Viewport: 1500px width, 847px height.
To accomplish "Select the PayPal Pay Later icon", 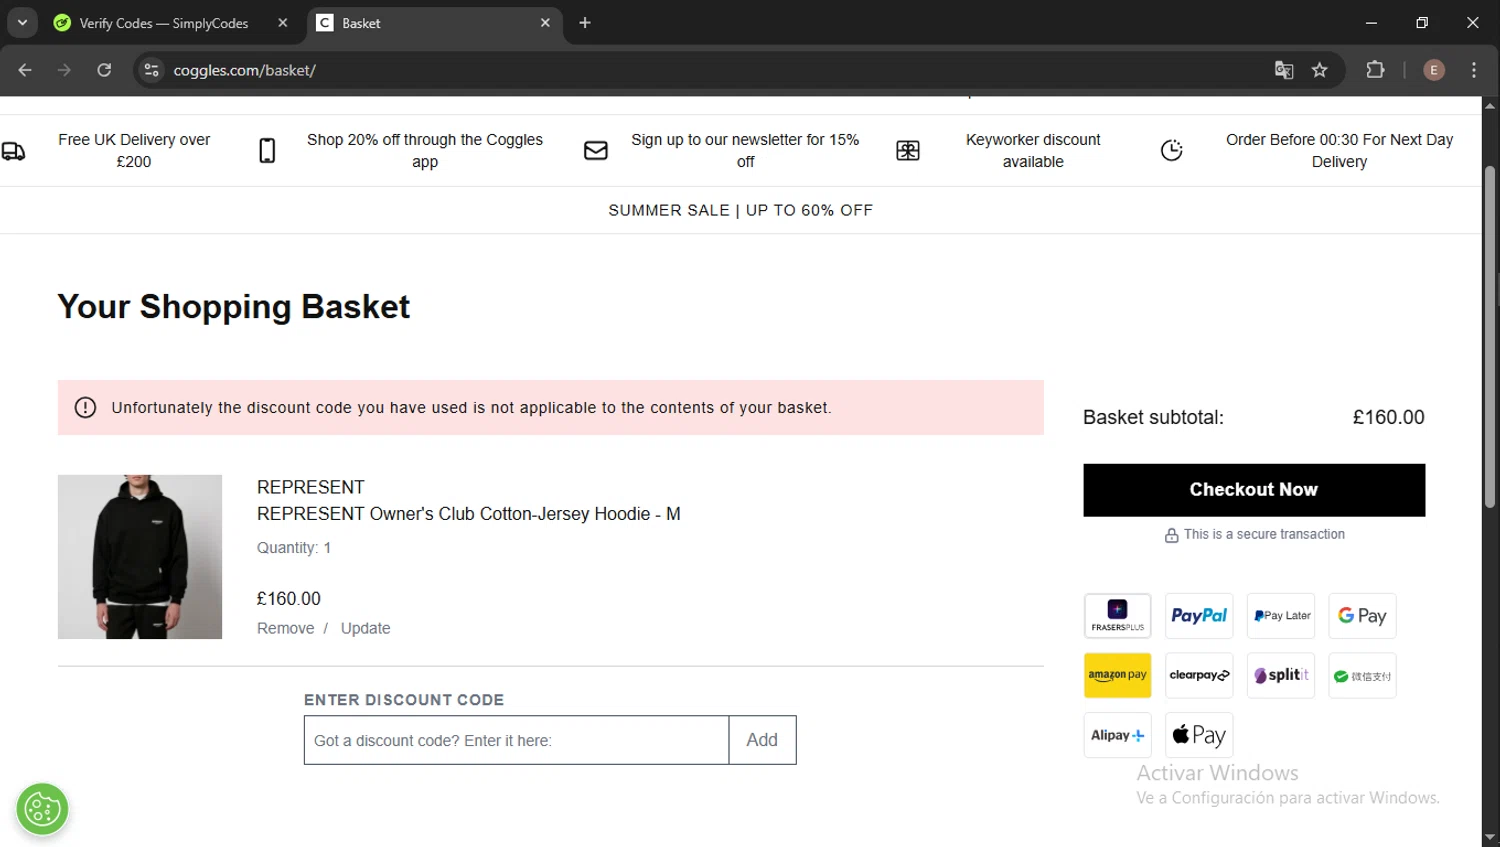I will click(x=1281, y=616).
